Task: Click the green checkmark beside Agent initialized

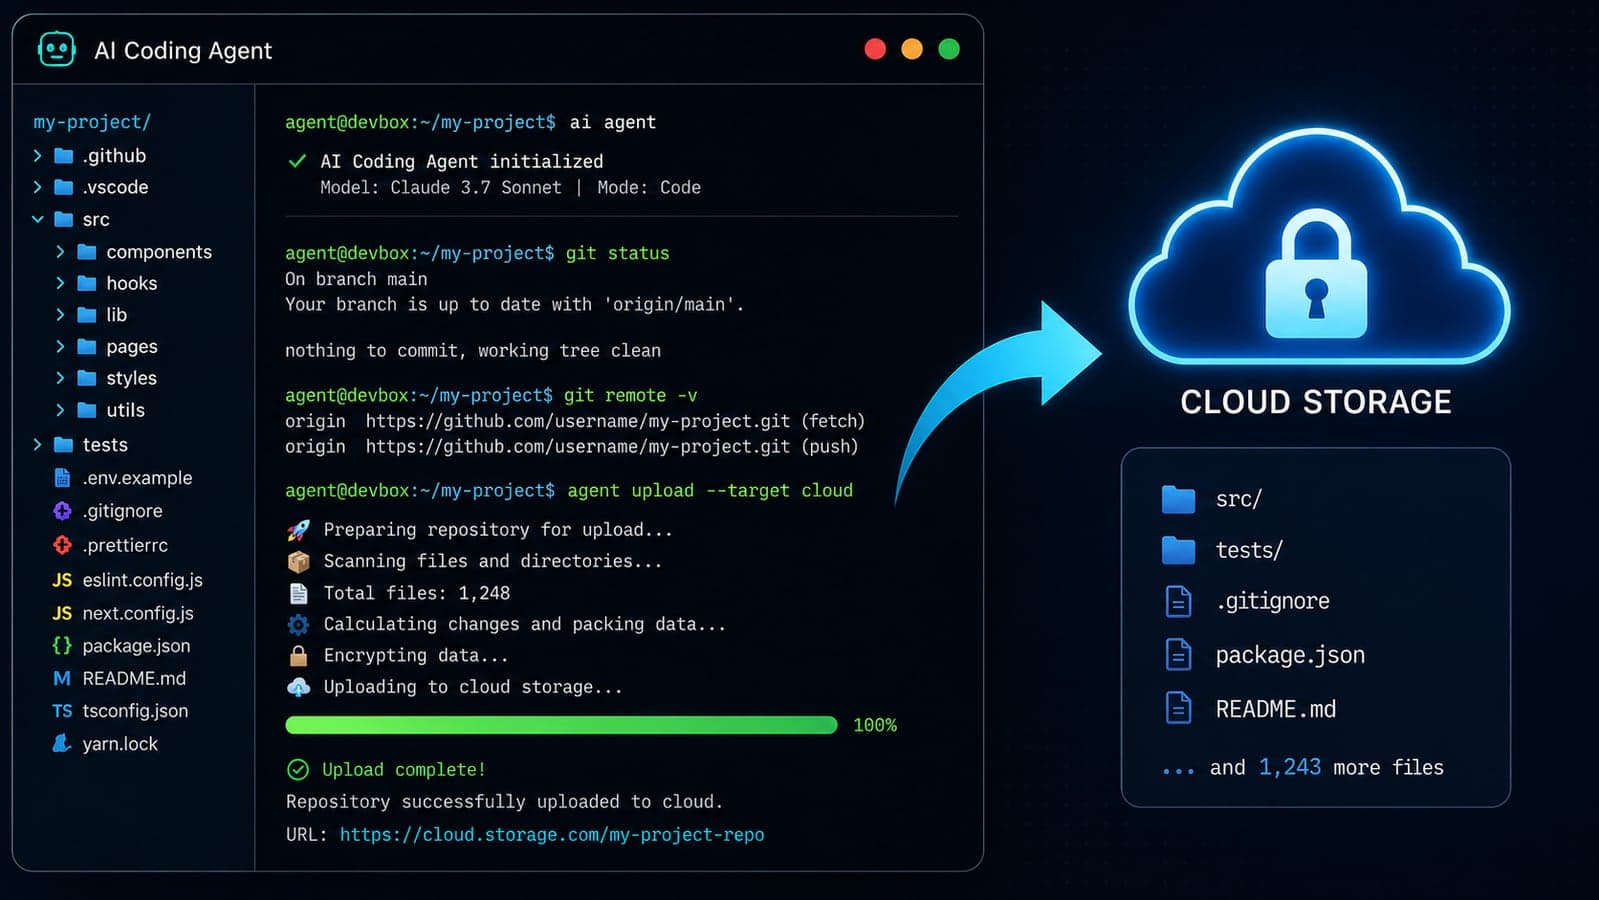Action: pyautogui.click(x=297, y=161)
